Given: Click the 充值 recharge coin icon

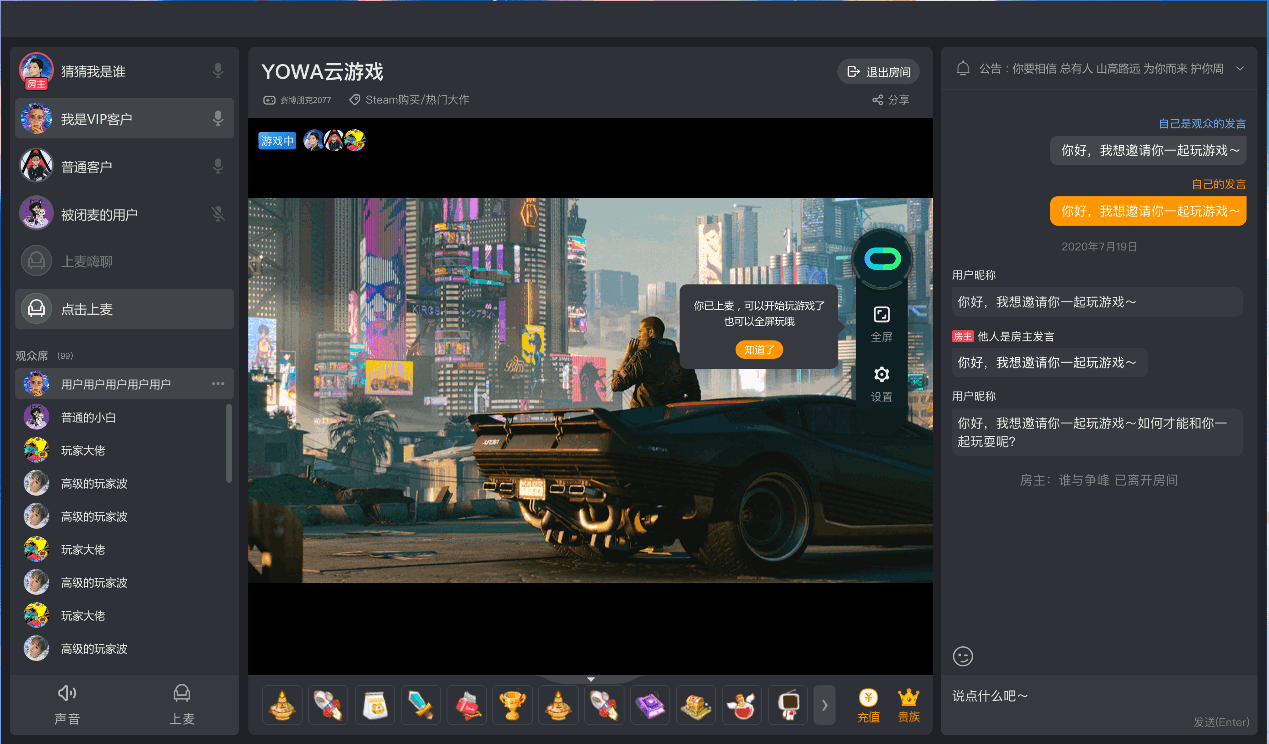Looking at the screenshot, I should pos(868,698).
